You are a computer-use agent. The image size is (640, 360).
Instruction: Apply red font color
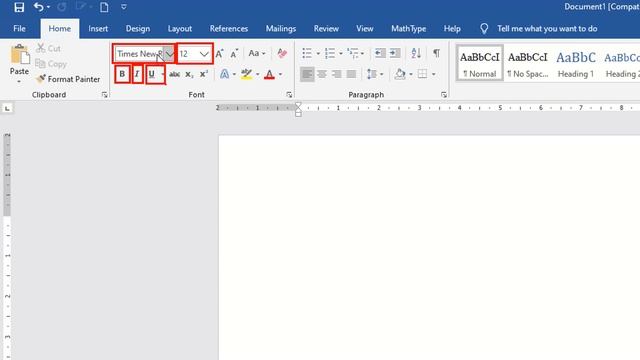[269, 74]
